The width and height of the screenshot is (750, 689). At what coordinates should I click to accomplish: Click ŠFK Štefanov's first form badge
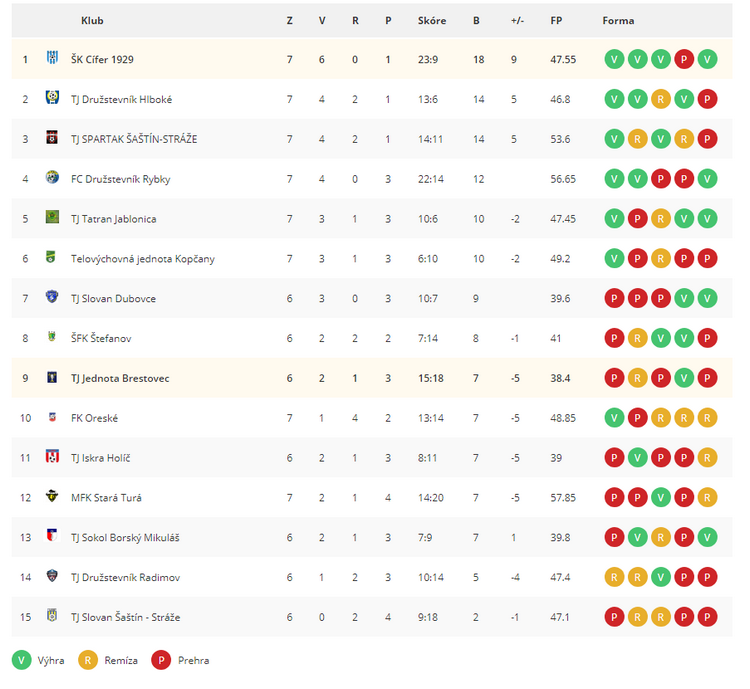click(x=614, y=338)
